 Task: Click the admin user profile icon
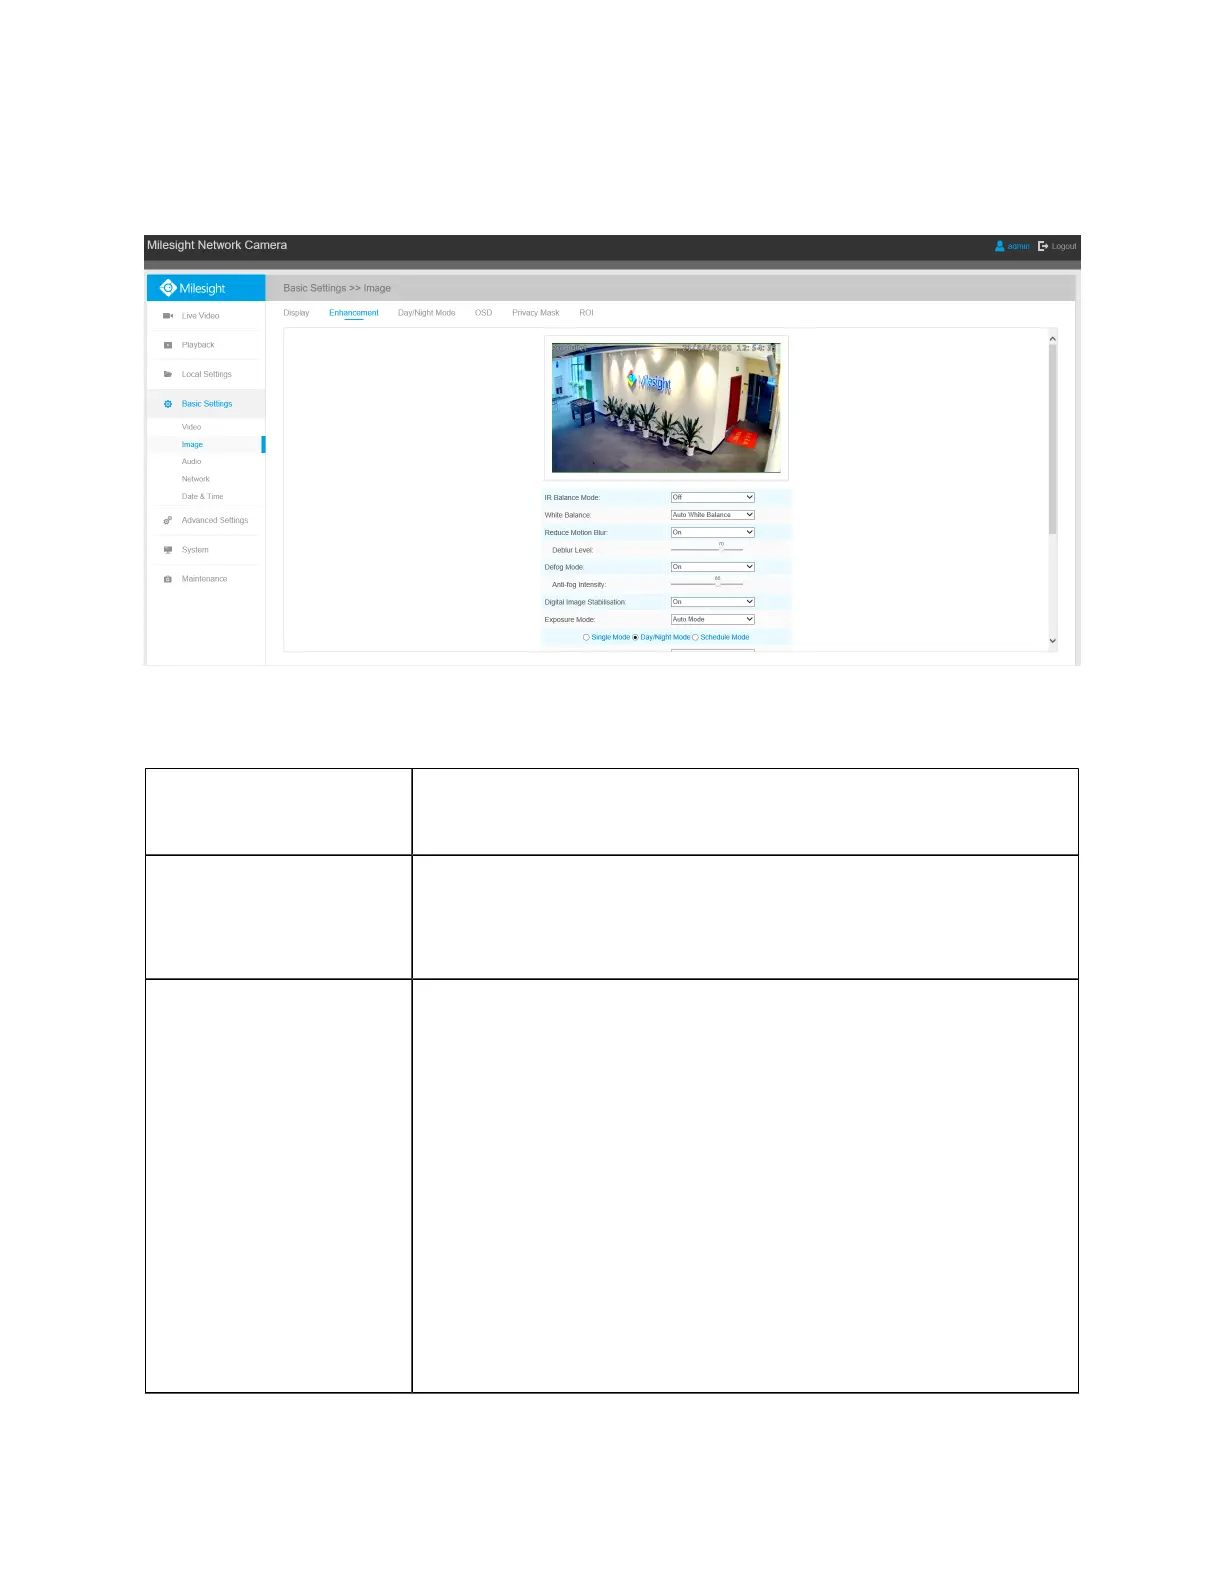click(x=999, y=246)
